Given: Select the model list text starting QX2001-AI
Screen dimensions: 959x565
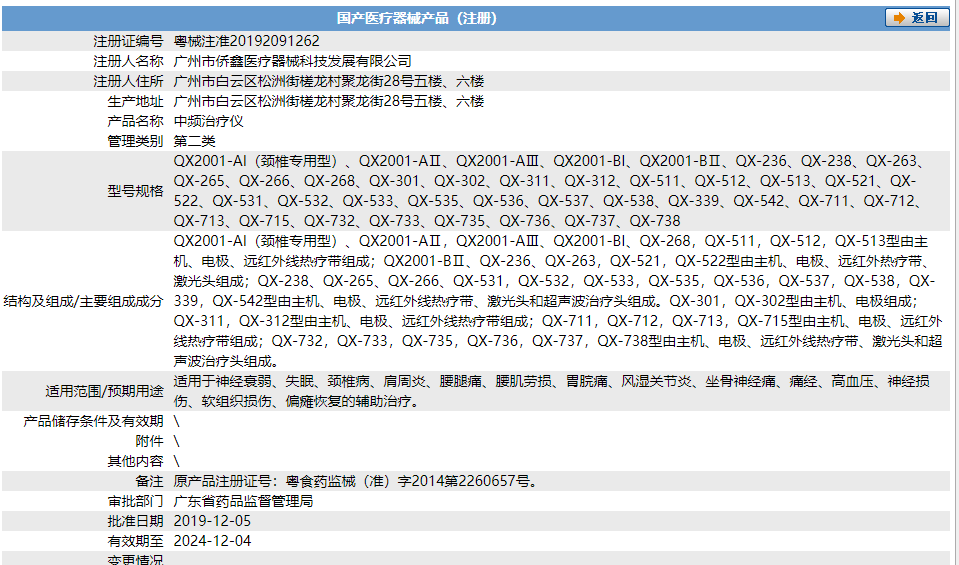Looking at the screenshot, I should (x=549, y=191).
